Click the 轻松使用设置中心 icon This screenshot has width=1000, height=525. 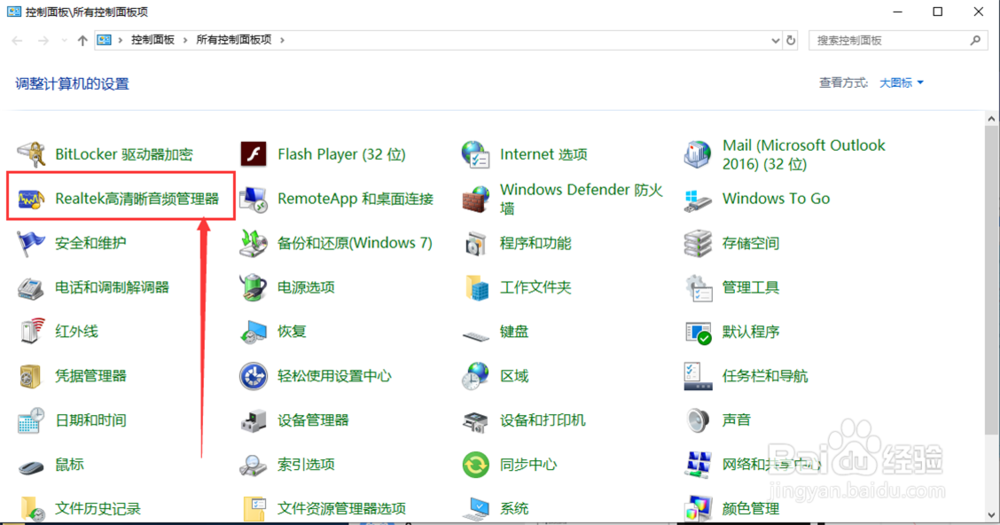pyautogui.click(x=253, y=376)
